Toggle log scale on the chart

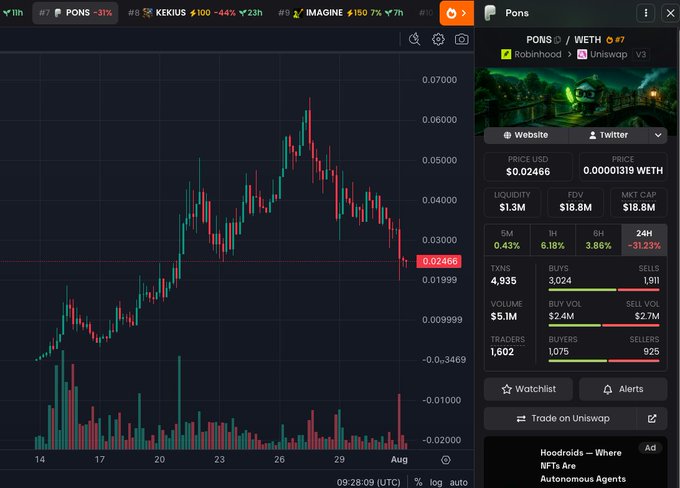436,482
